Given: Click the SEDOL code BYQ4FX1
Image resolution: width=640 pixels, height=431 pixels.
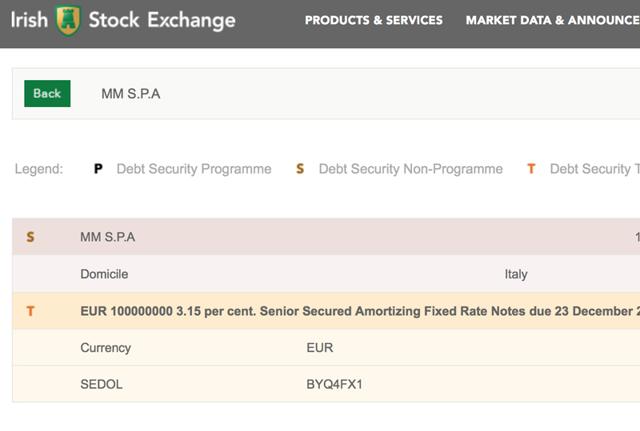Looking at the screenshot, I should [336, 384].
